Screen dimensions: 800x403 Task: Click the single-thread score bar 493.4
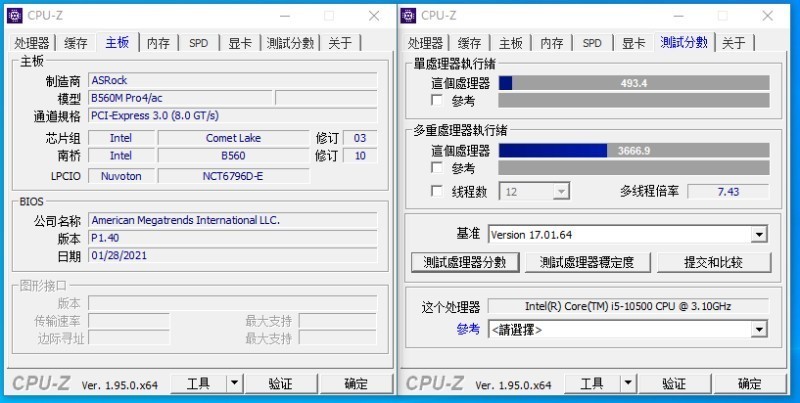[x=634, y=83]
